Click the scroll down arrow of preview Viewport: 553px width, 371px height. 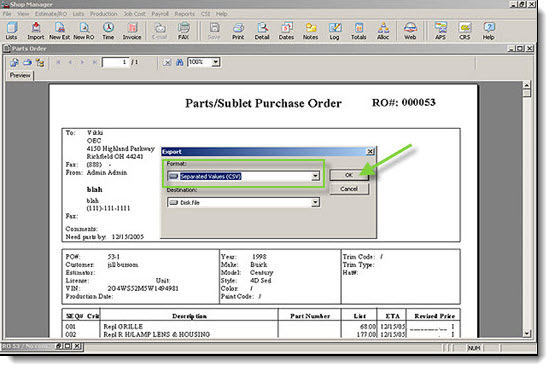point(527,333)
